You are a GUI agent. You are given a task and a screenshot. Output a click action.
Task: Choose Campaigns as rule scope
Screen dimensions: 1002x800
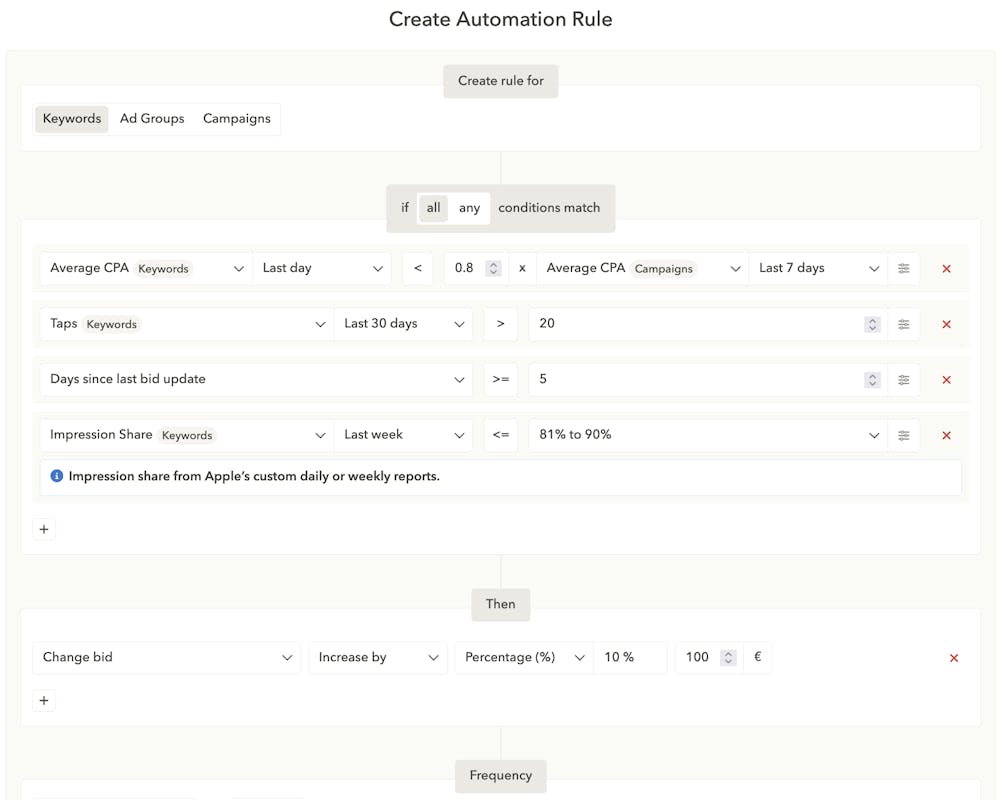[237, 119]
